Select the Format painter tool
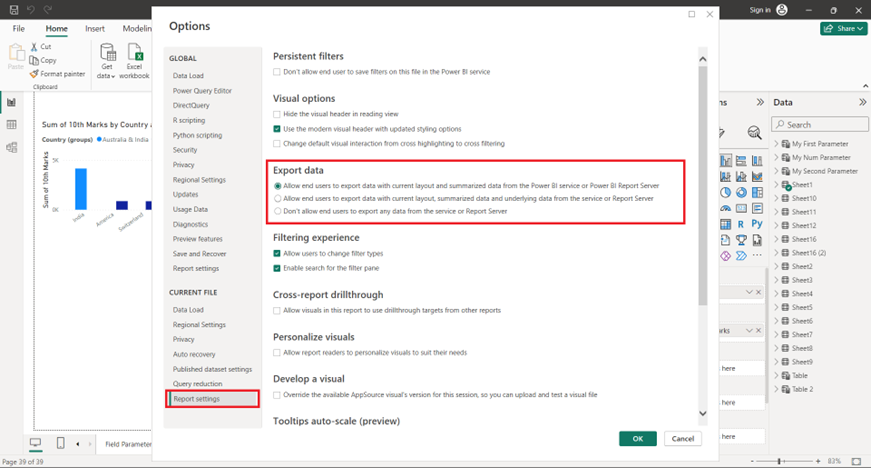Viewport: 871px width, 468px height. tap(57, 74)
